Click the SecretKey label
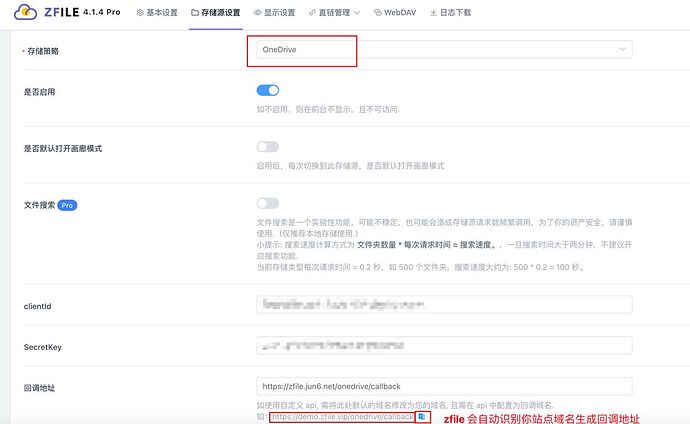The width and height of the screenshot is (690, 424). [42, 347]
